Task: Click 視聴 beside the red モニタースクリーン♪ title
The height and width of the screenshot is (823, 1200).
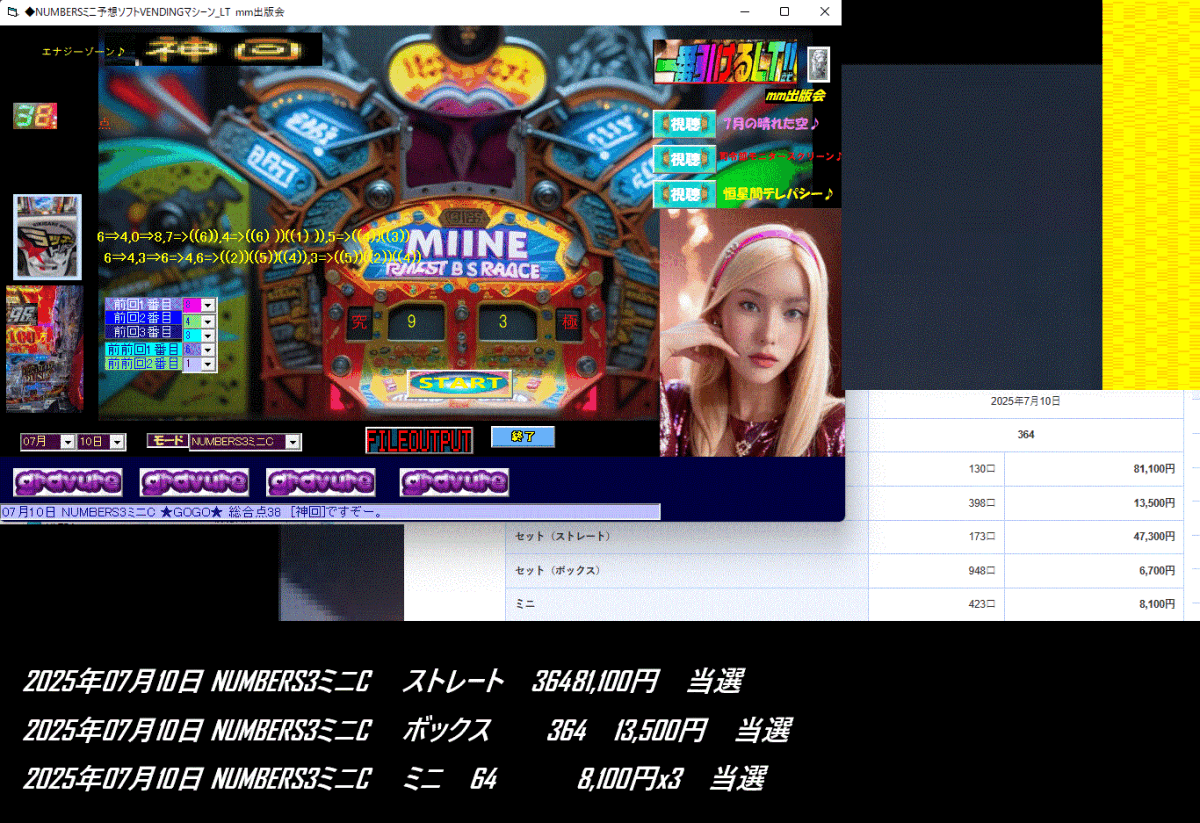Action: (x=684, y=159)
